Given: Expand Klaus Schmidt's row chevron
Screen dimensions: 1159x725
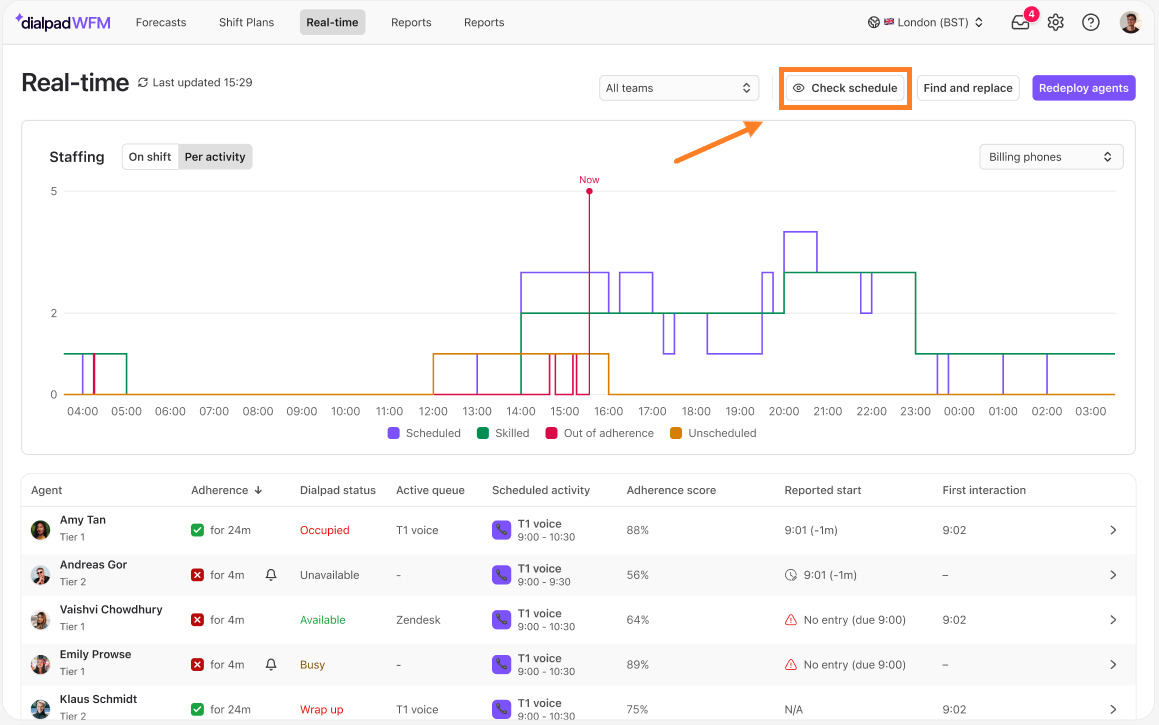Looking at the screenshot, I should click(1113, 709).
